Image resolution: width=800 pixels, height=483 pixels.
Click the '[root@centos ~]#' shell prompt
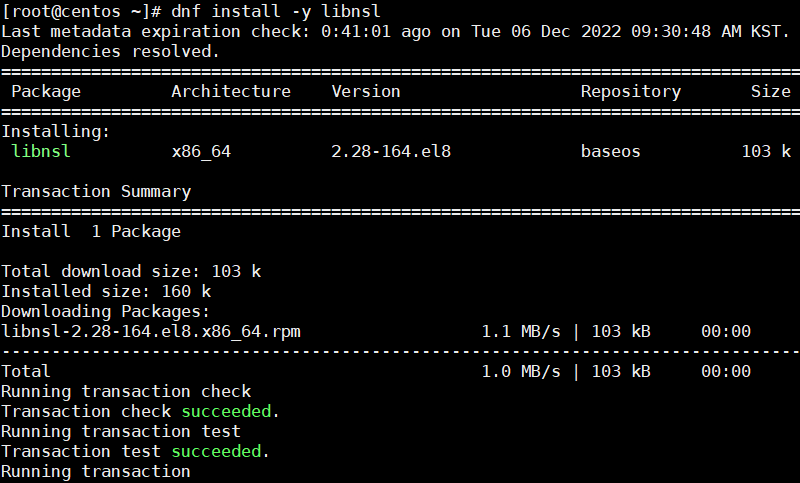(x=82, y=11)
